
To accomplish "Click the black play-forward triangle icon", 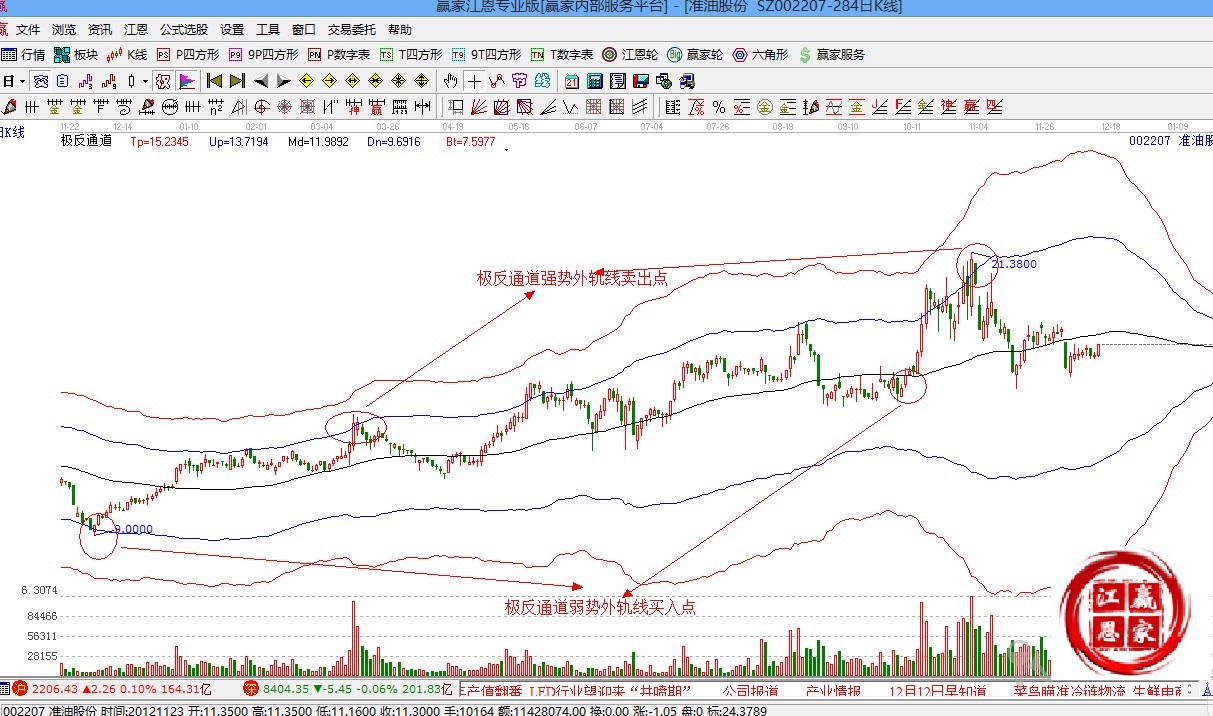I will tap(283, 81).
